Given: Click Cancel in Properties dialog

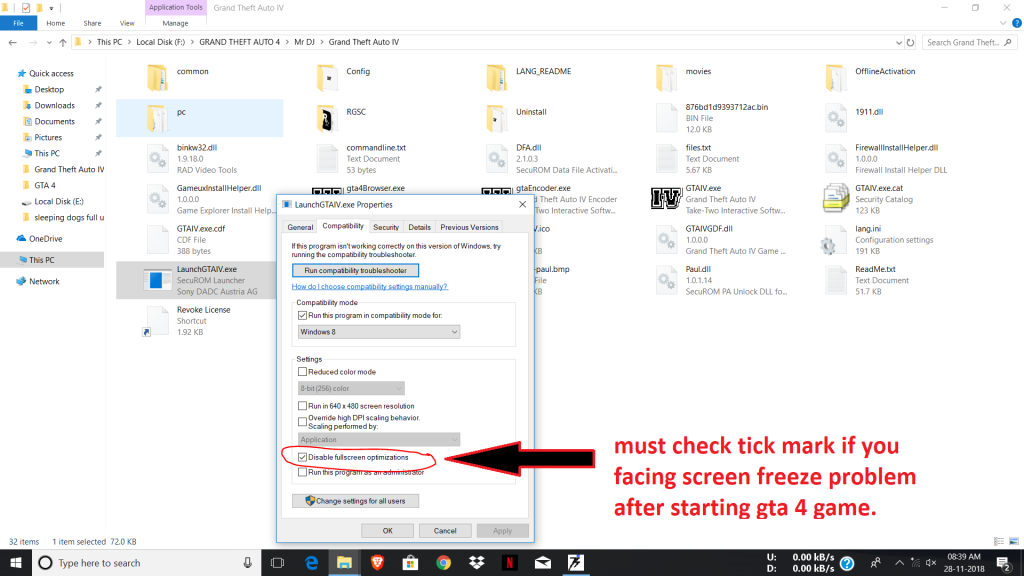Looking at the screenshot, I should pos(445,530).
